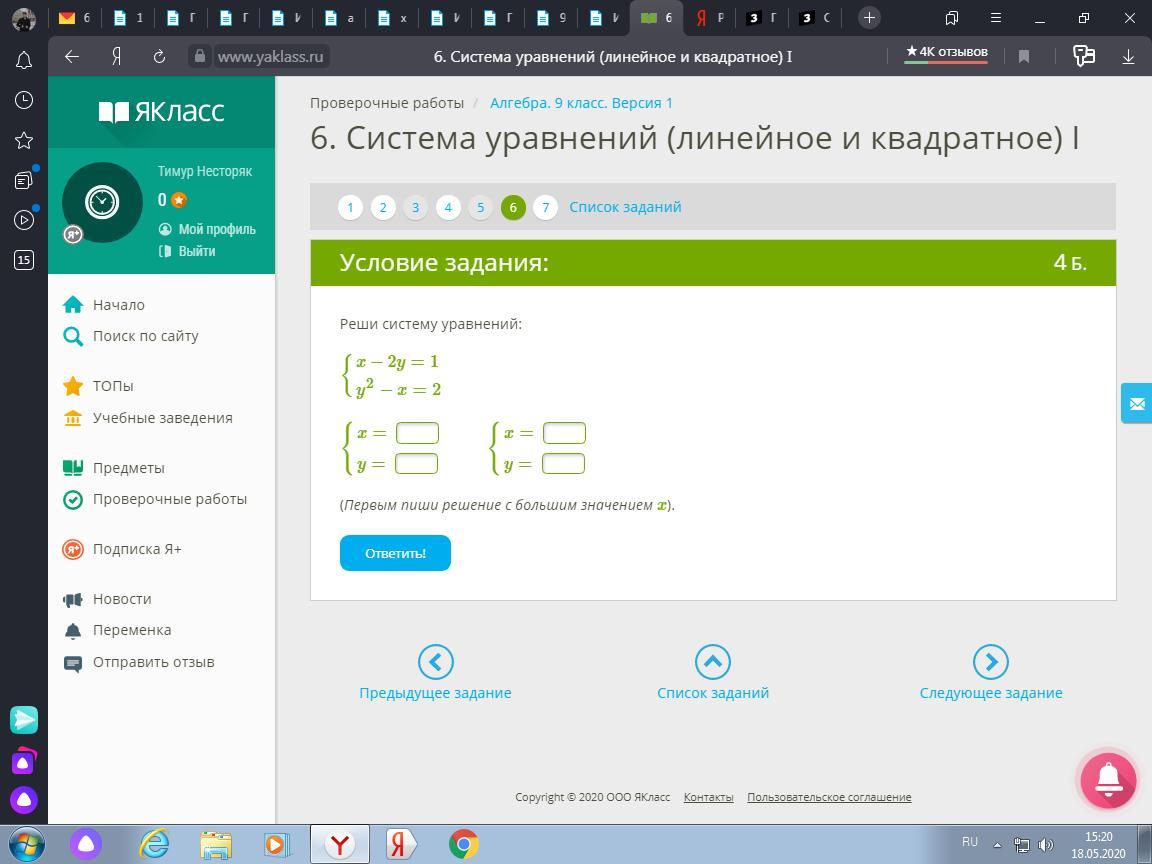Open Chrome from the Windows taskbar
The width and height of the screenshot is (1152, 864).
(x=463, y=845)
